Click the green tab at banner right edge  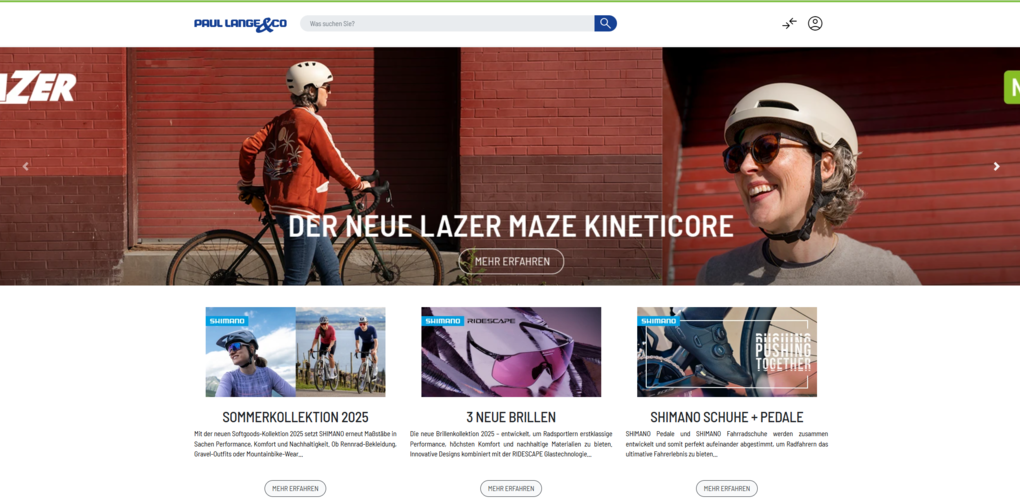[1012, 87]
